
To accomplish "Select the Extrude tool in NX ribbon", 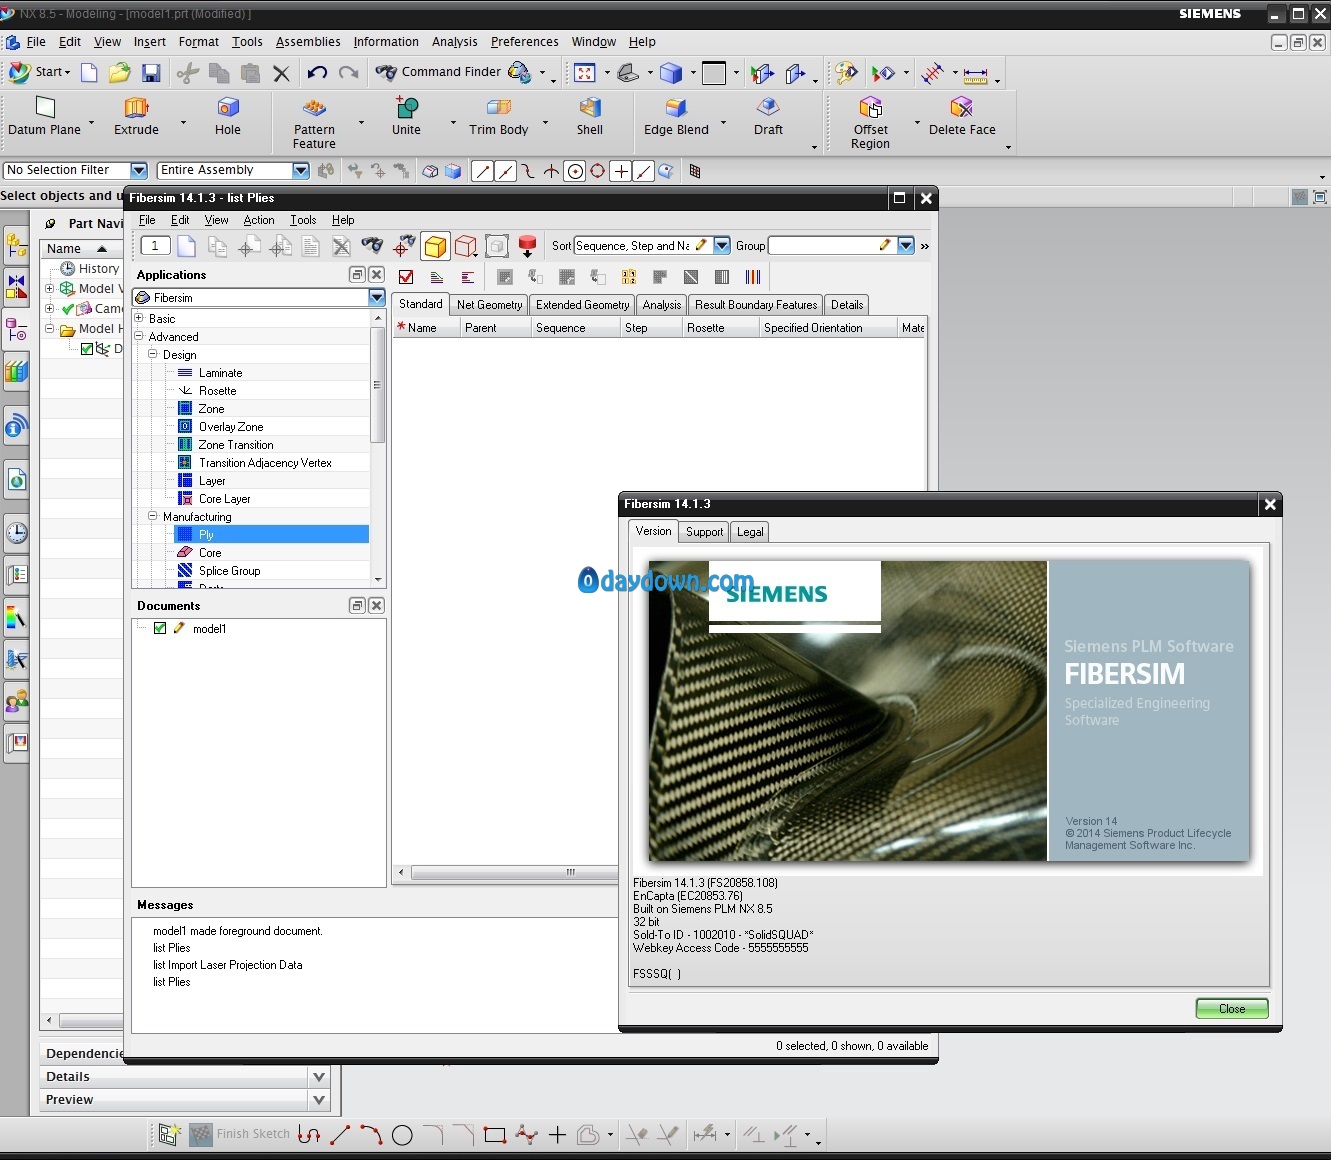I will click(x=136, y=116).
